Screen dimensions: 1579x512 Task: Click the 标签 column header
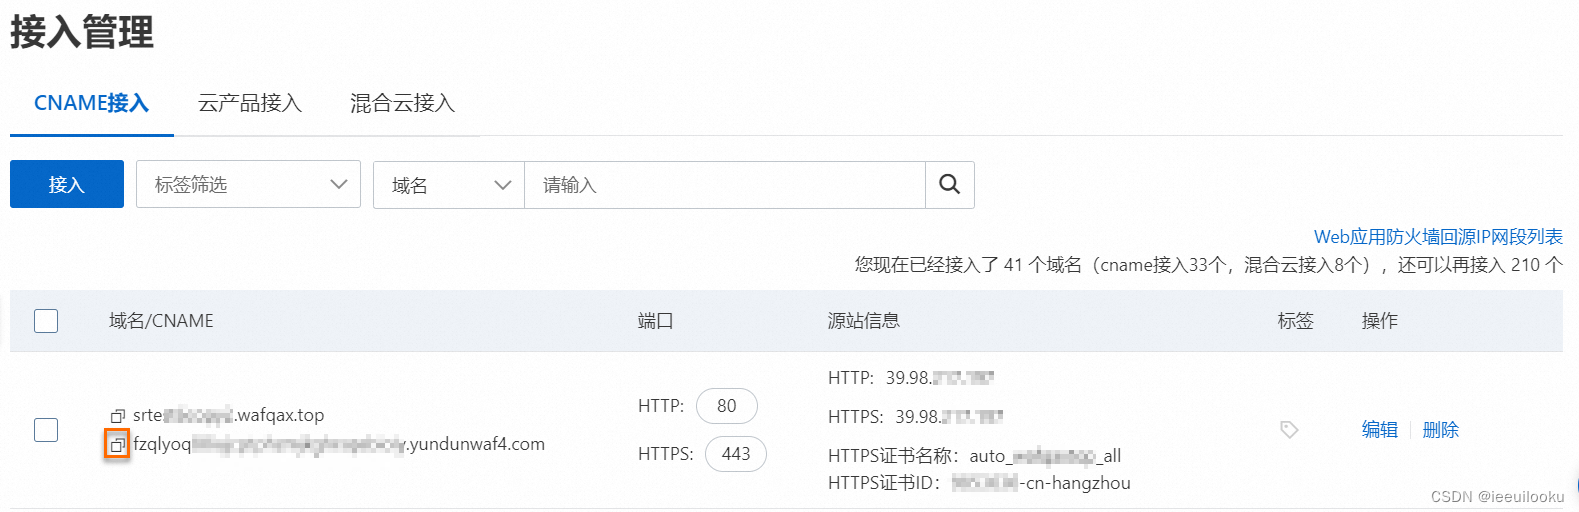(1296, 321)
